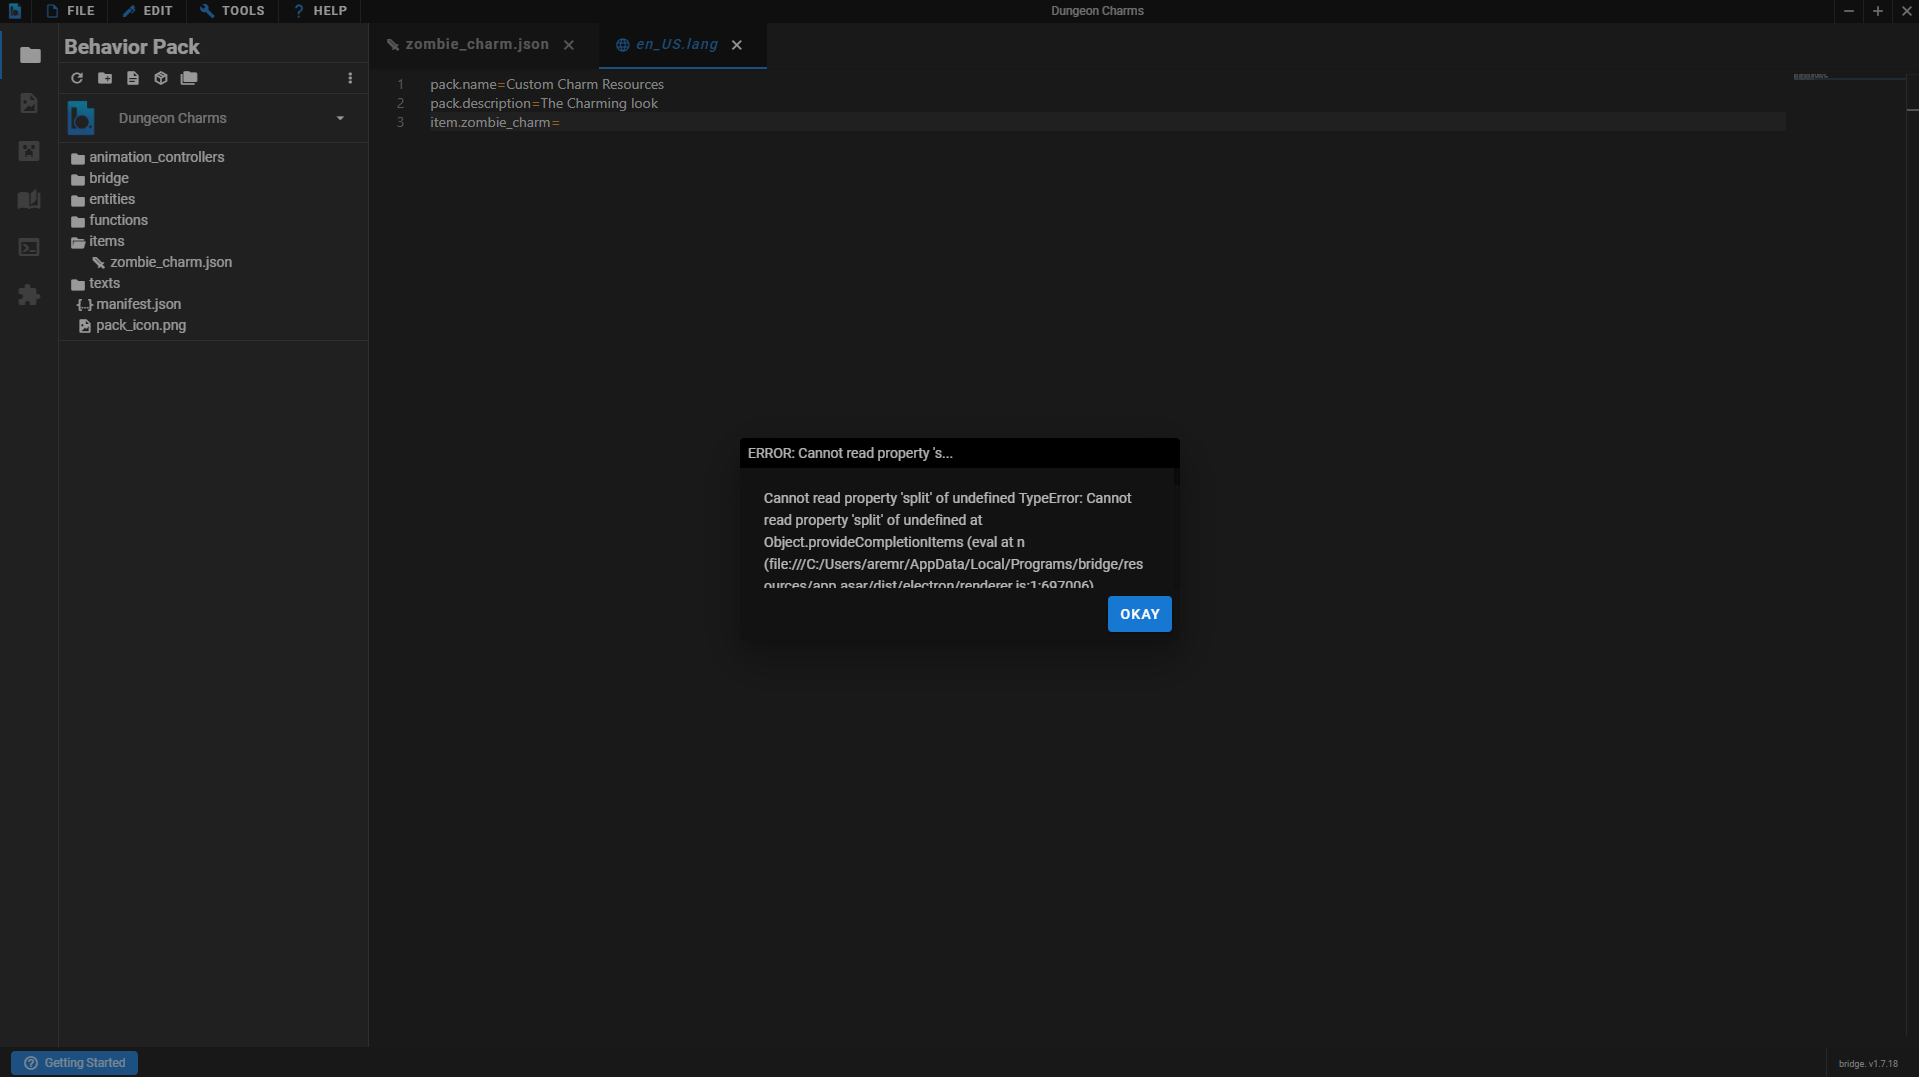Open the terminal sidebar icon

pyautogui.click(x=29, y=247)
